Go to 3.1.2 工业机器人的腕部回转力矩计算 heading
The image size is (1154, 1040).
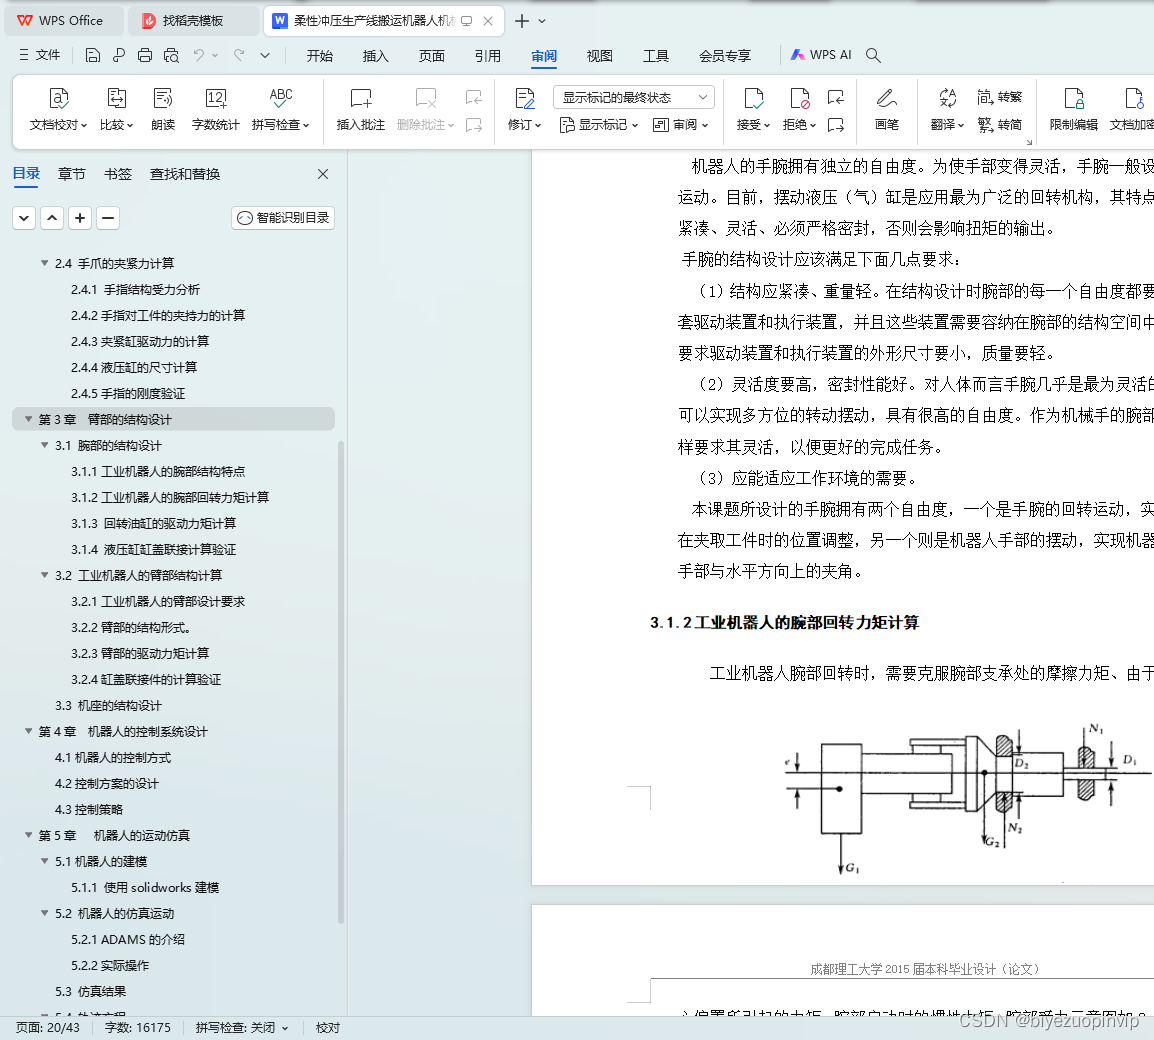[170, 498]
